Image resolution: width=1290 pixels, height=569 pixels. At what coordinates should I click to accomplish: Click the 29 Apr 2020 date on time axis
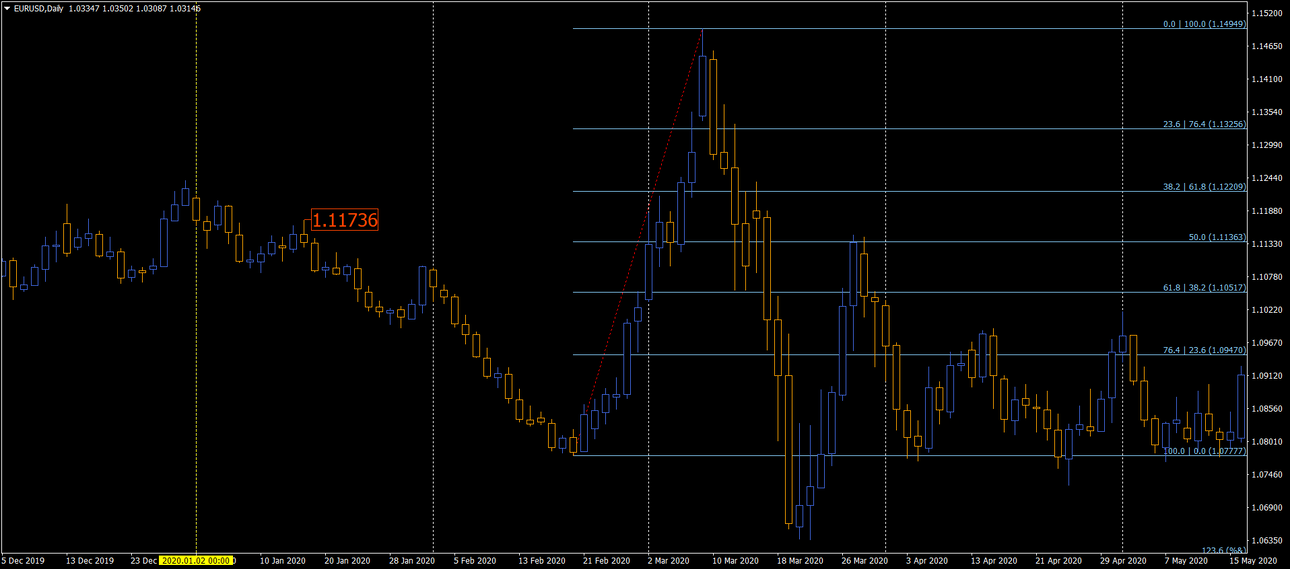(x=1123, y=561)
